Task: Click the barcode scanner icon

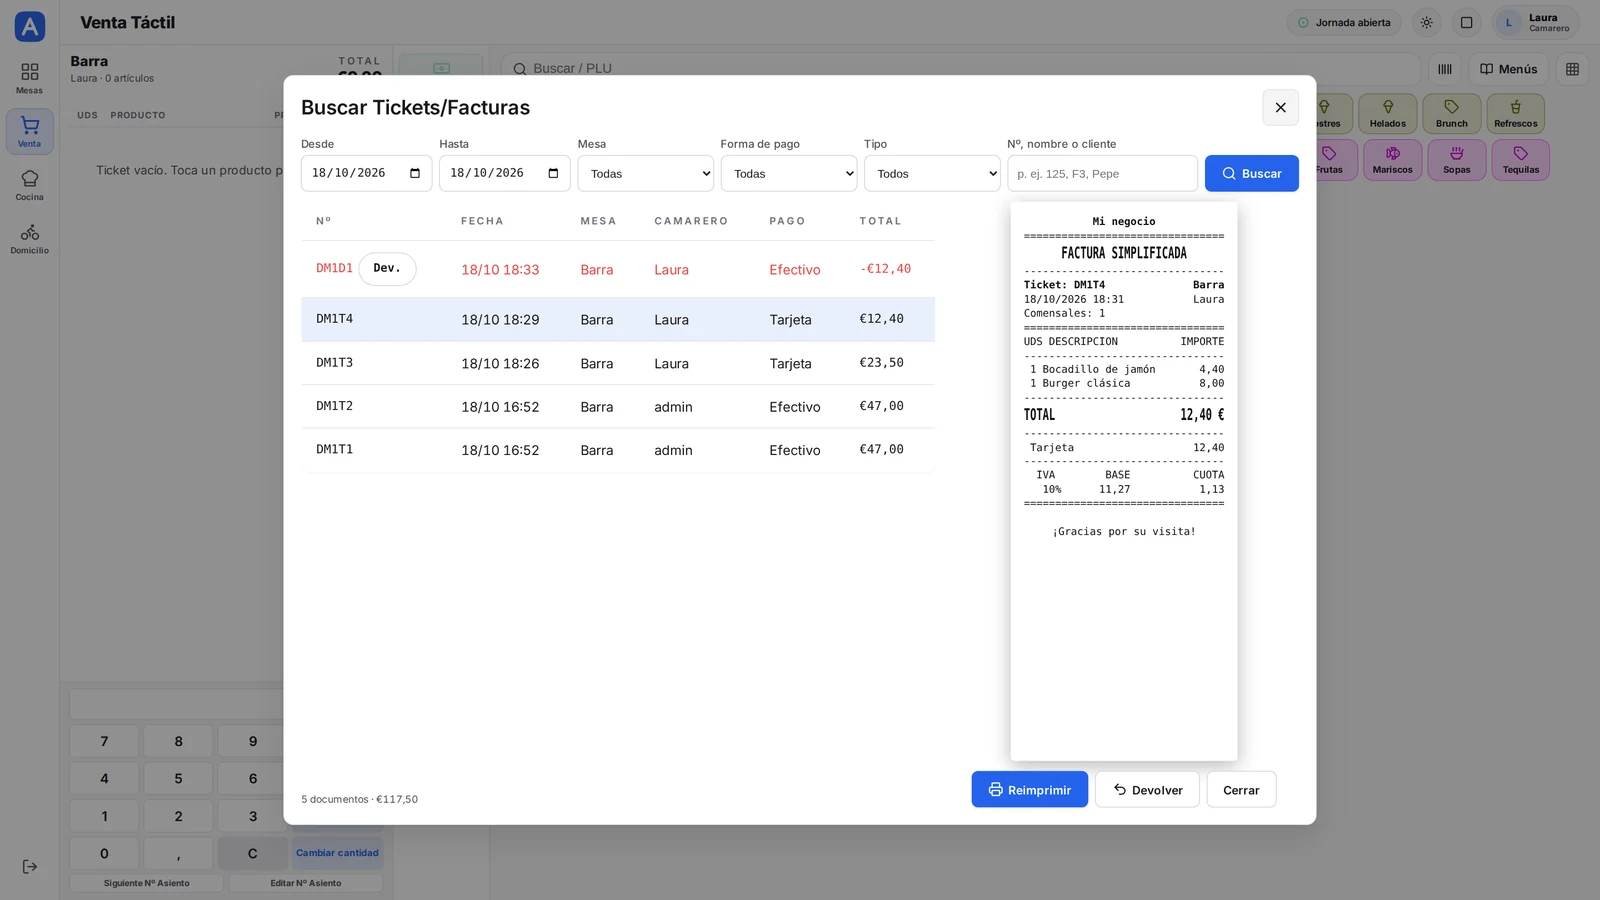Action: point(1444,69)
